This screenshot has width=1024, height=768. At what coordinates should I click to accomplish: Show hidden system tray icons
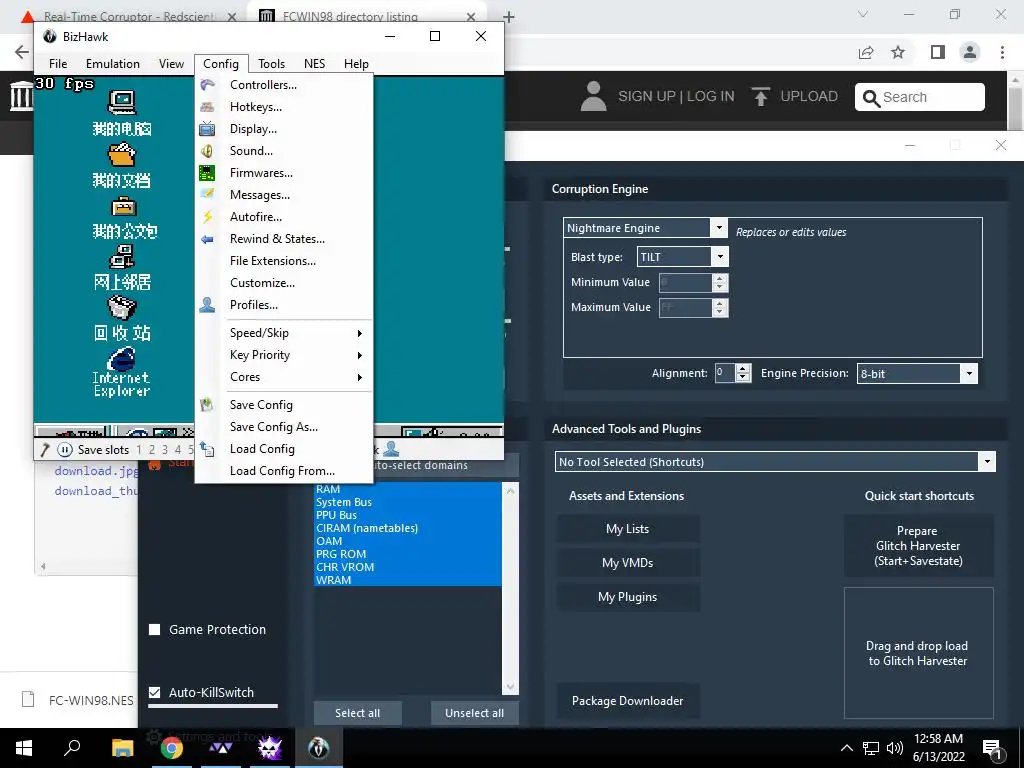click(x=846, y=748)
